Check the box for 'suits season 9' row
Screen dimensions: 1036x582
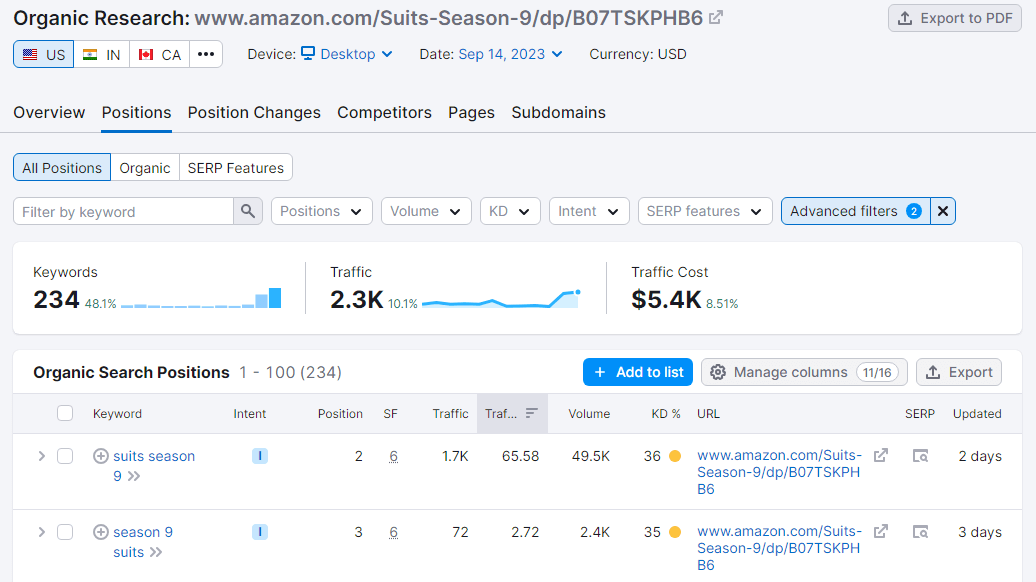(x=65, y=456)
